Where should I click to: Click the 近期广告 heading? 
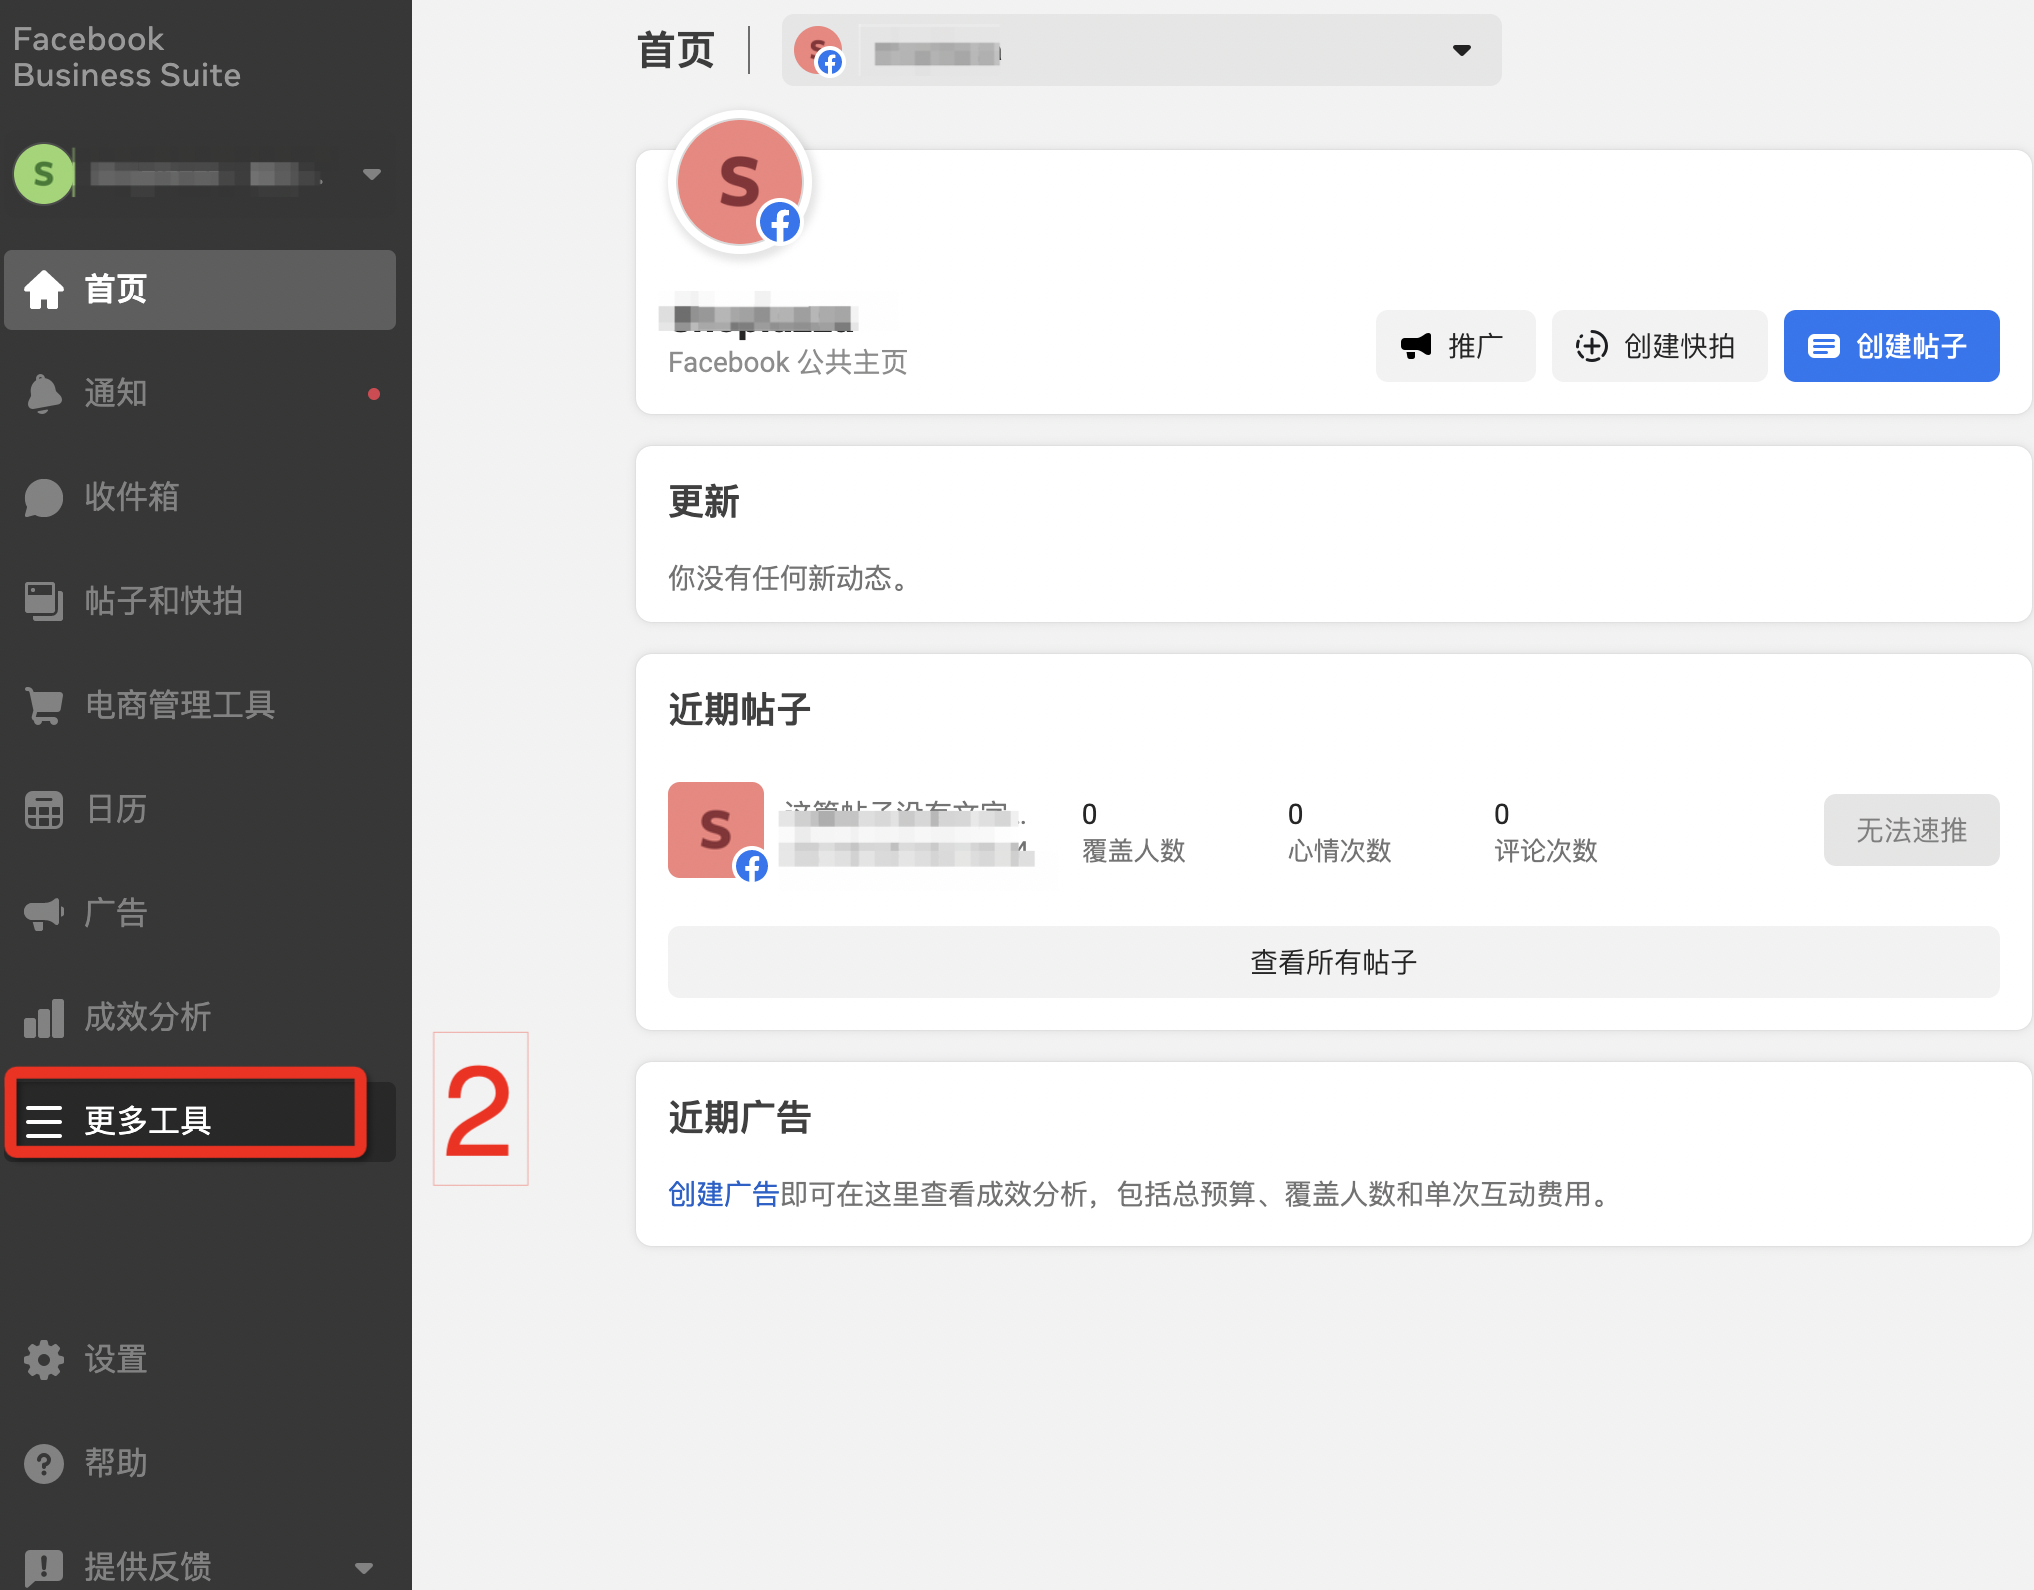pyautogui.click(x=740, y=1118)
